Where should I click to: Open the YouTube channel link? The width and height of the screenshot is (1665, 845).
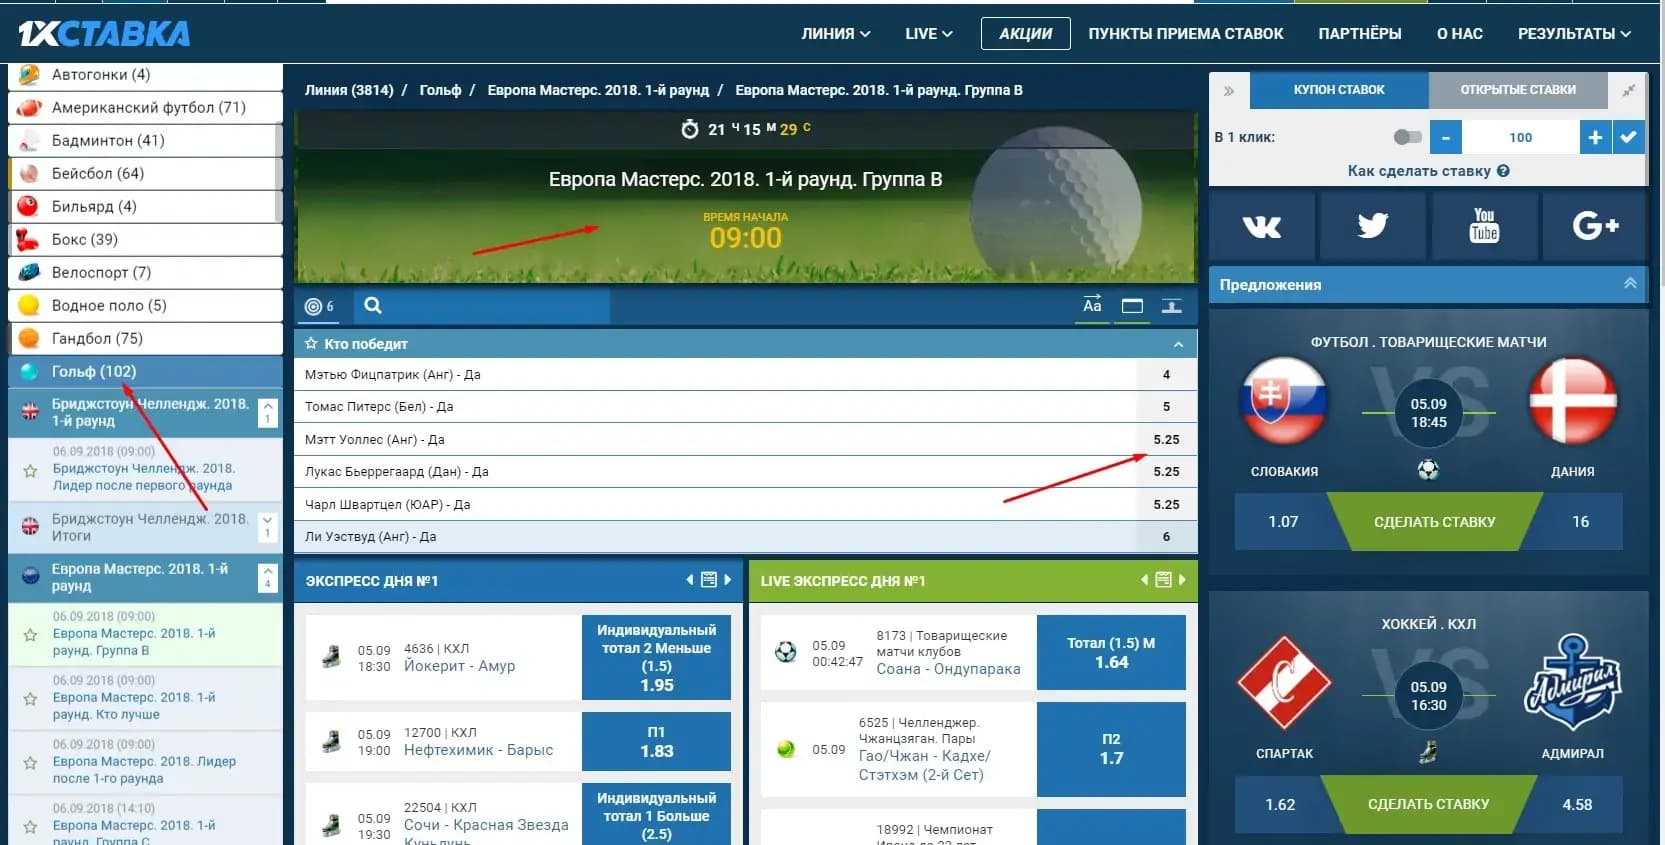1484,226
